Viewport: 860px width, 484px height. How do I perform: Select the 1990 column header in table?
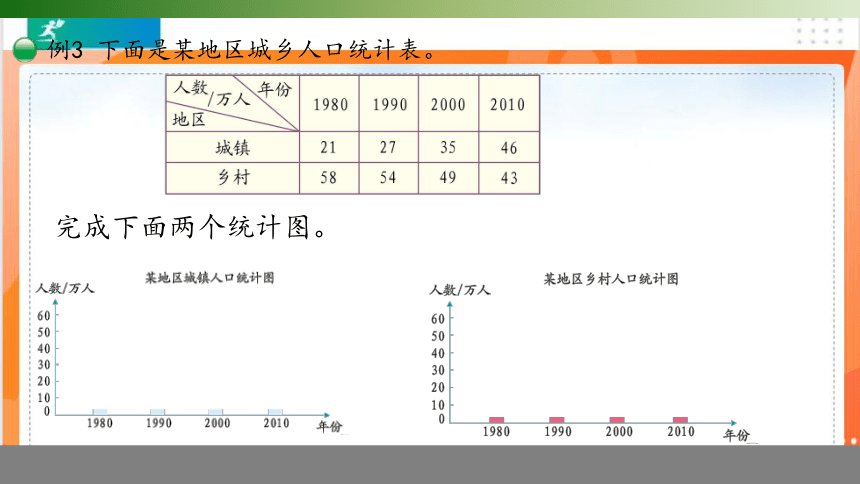click(x=389, y=104)
